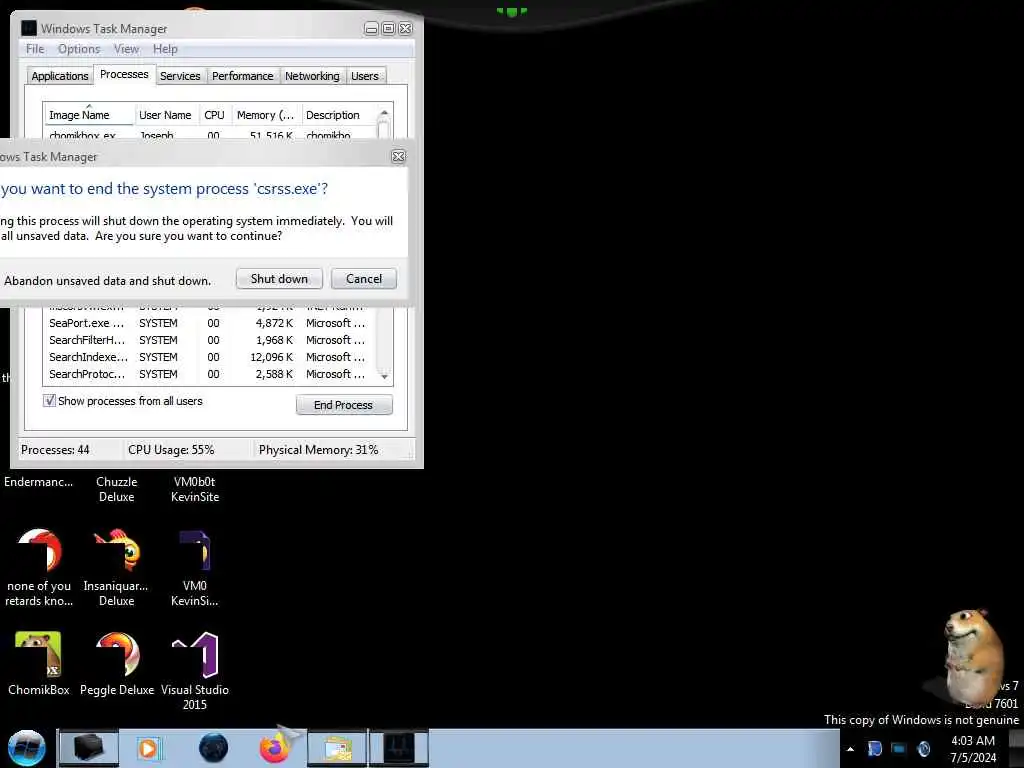
Task: Click the date 7/5/2024 in the tray
Action: pos(973,758)
